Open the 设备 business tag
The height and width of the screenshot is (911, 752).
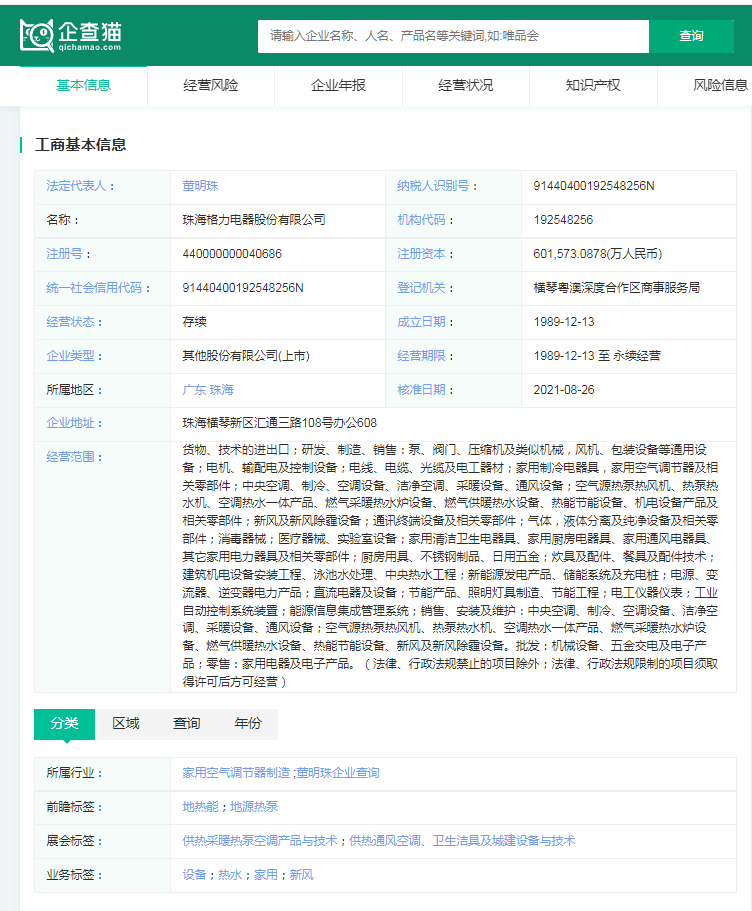coord(194,874)
